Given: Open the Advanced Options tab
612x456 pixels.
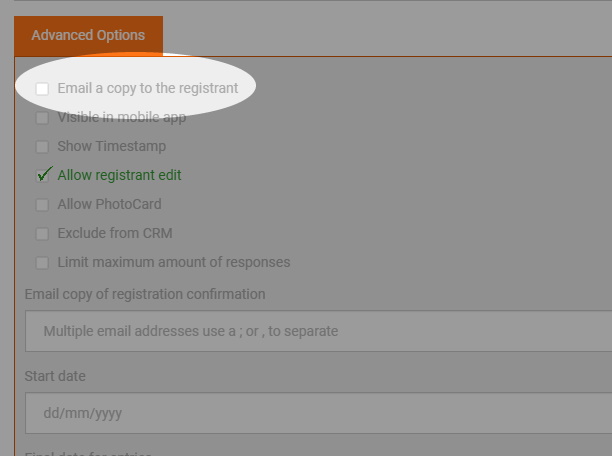Looking at the screenshot, I should tap(88, 36).
